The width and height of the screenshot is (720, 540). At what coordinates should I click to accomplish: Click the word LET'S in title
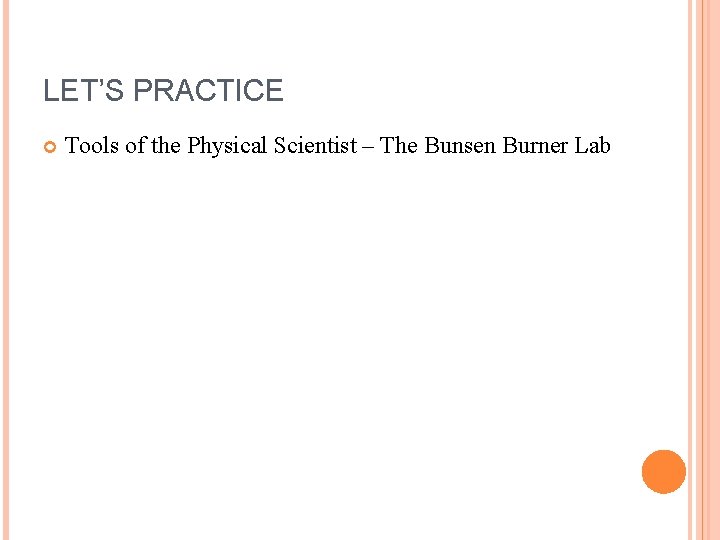[84, 90]
